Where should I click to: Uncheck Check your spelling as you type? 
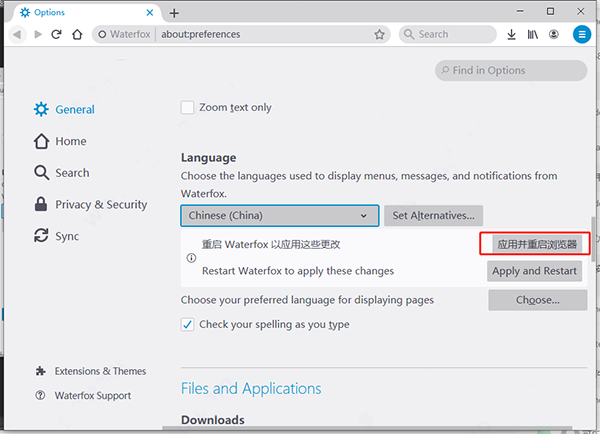point(187,324)
